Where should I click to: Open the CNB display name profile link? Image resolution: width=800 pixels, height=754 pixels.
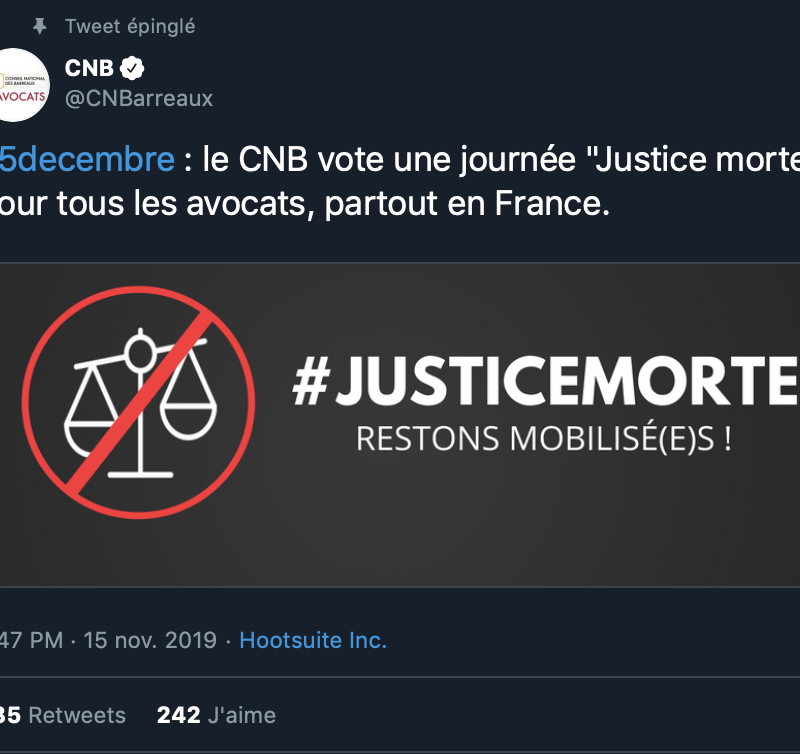pos(89,69)
